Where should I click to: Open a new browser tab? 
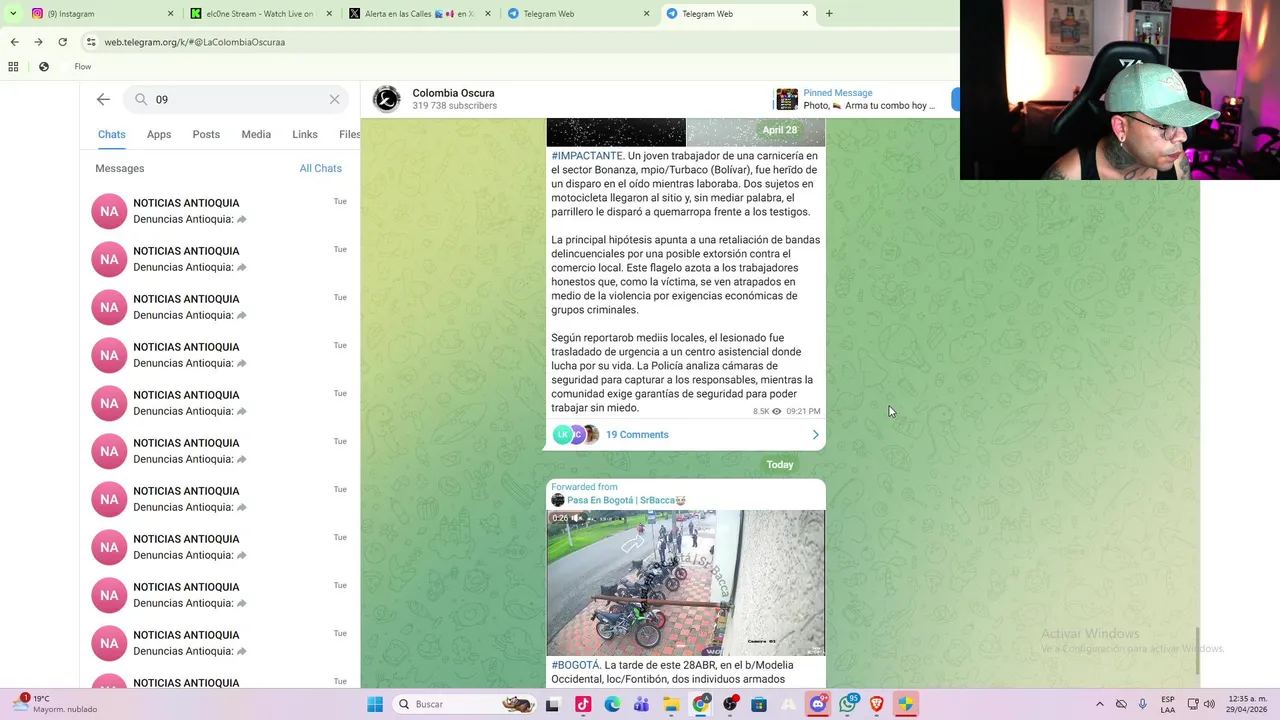829,13
